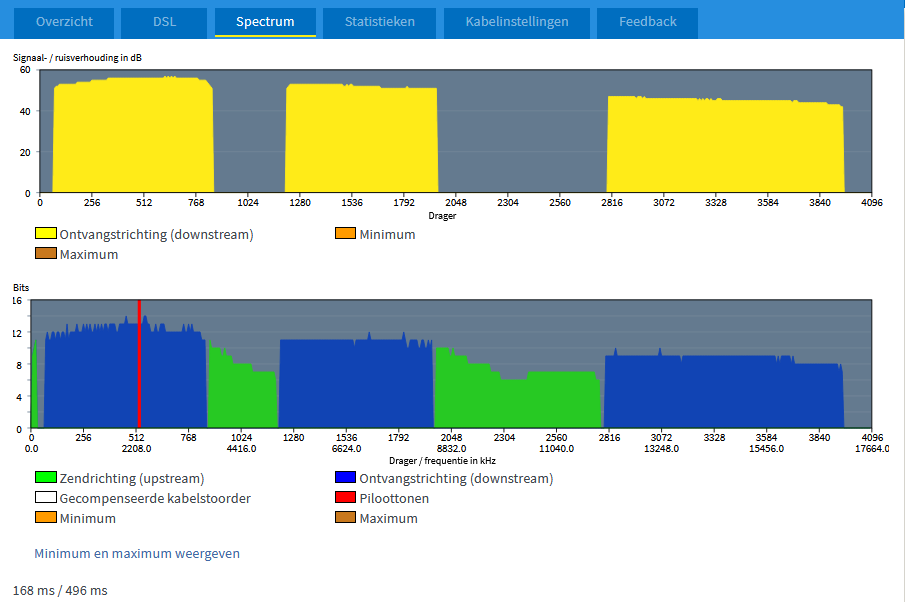Click orange Minimum swatch under Bits chart
The height and width of the screenshot is (602, 905).
coord(46,518)
